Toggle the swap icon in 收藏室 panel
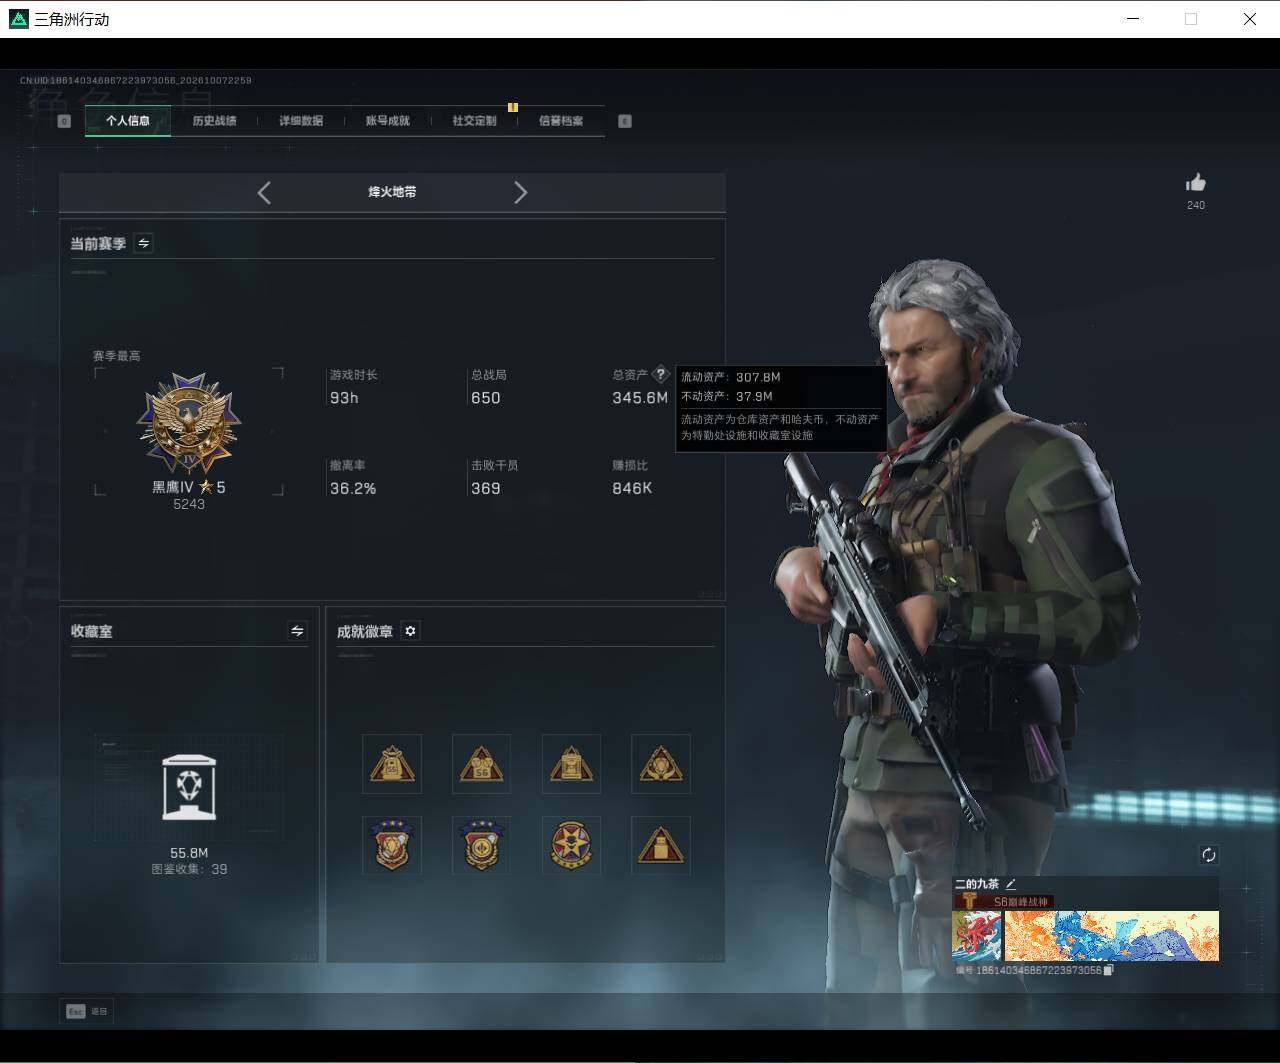The width and height of the screenshot is (1280, 1063). pos(297,631)
